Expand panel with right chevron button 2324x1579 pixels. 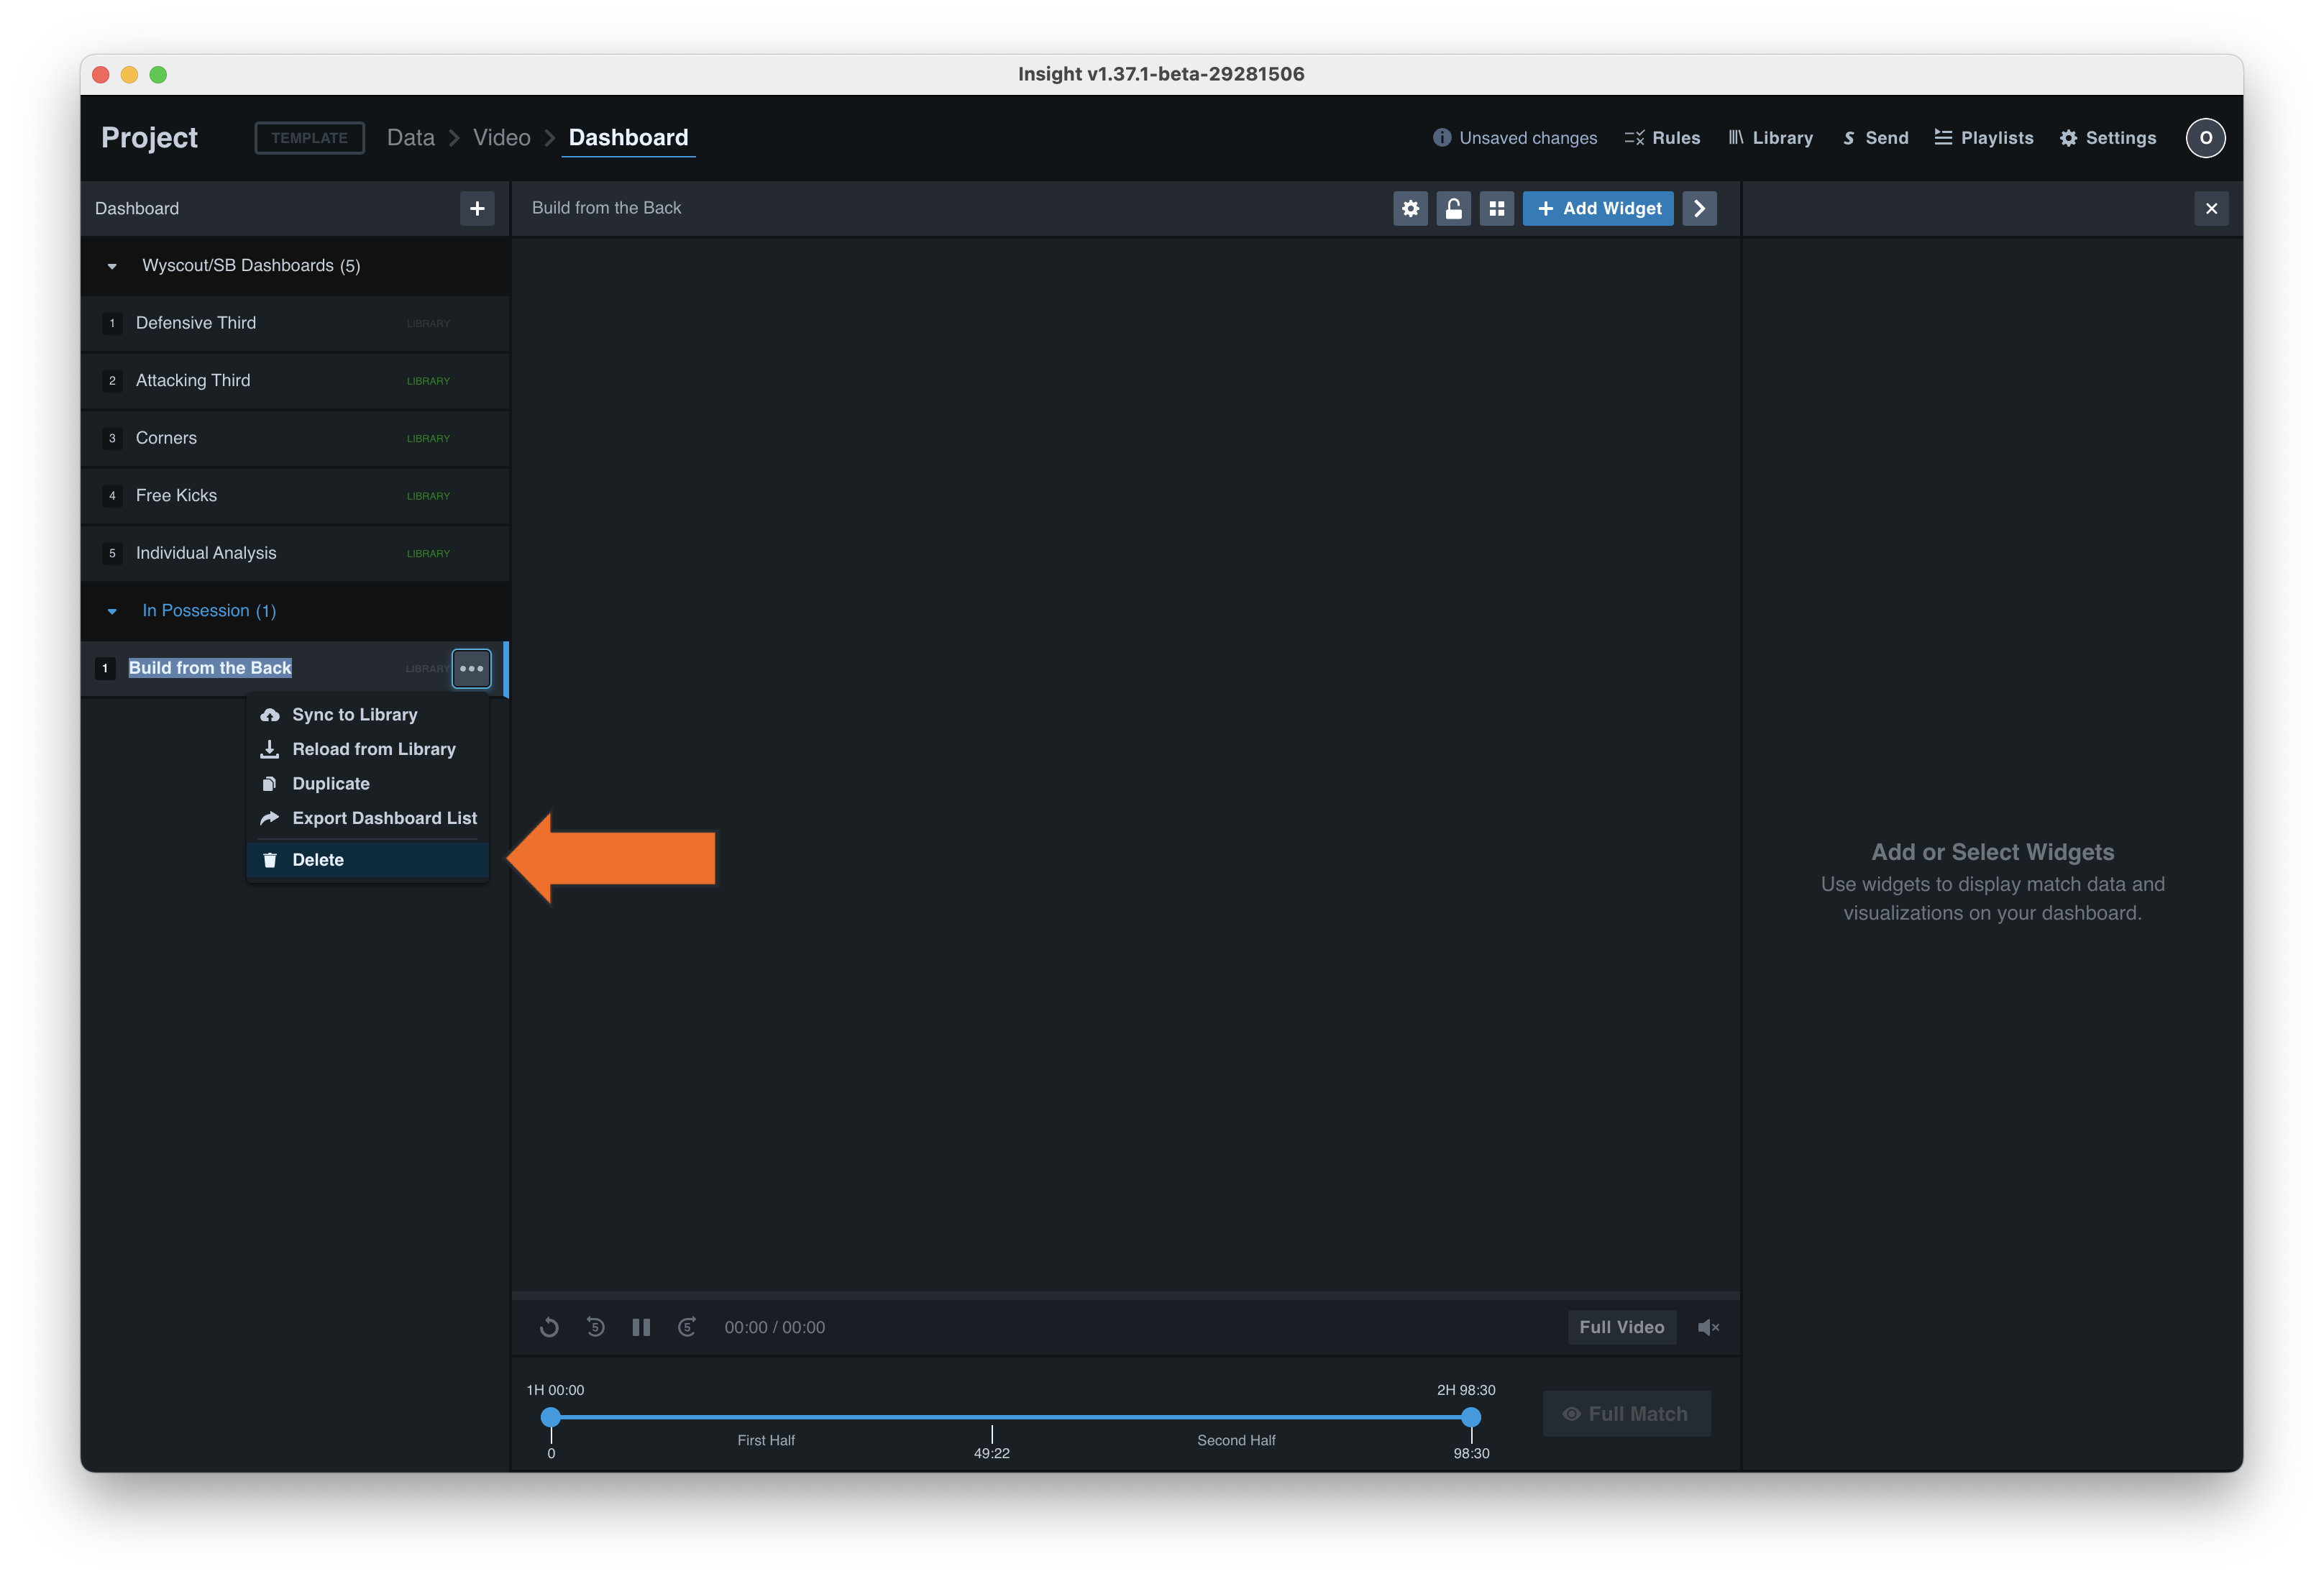pyautogui.click(x=1699, y=208)
